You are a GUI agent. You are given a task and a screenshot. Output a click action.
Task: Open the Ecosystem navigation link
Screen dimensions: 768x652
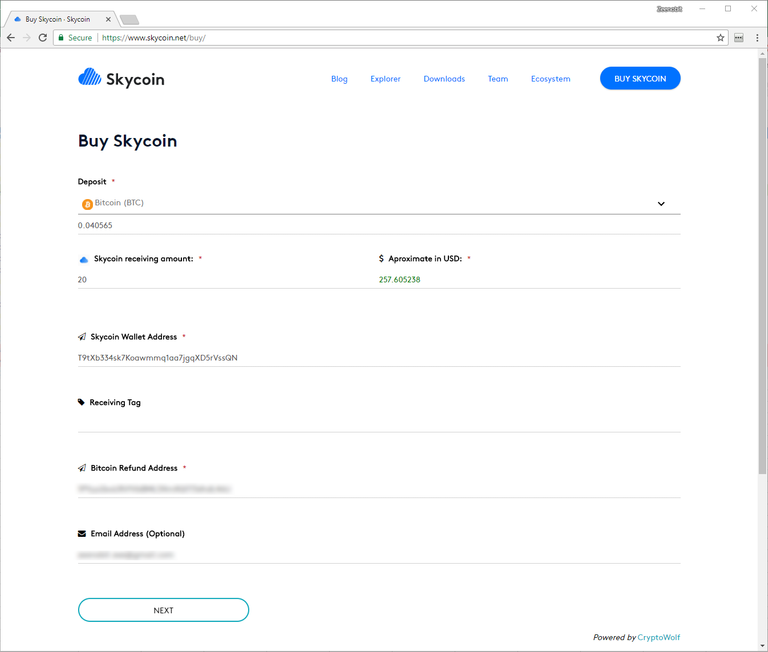click(551, 79)
